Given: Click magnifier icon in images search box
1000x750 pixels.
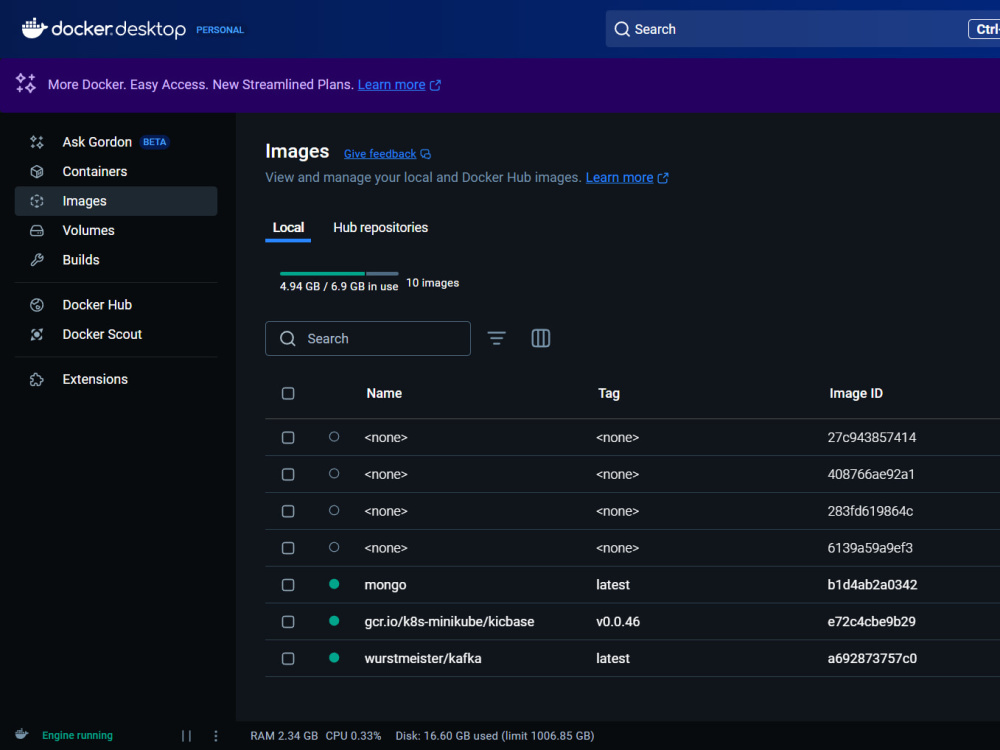Looking at the screenshot, I should (288, 339).
